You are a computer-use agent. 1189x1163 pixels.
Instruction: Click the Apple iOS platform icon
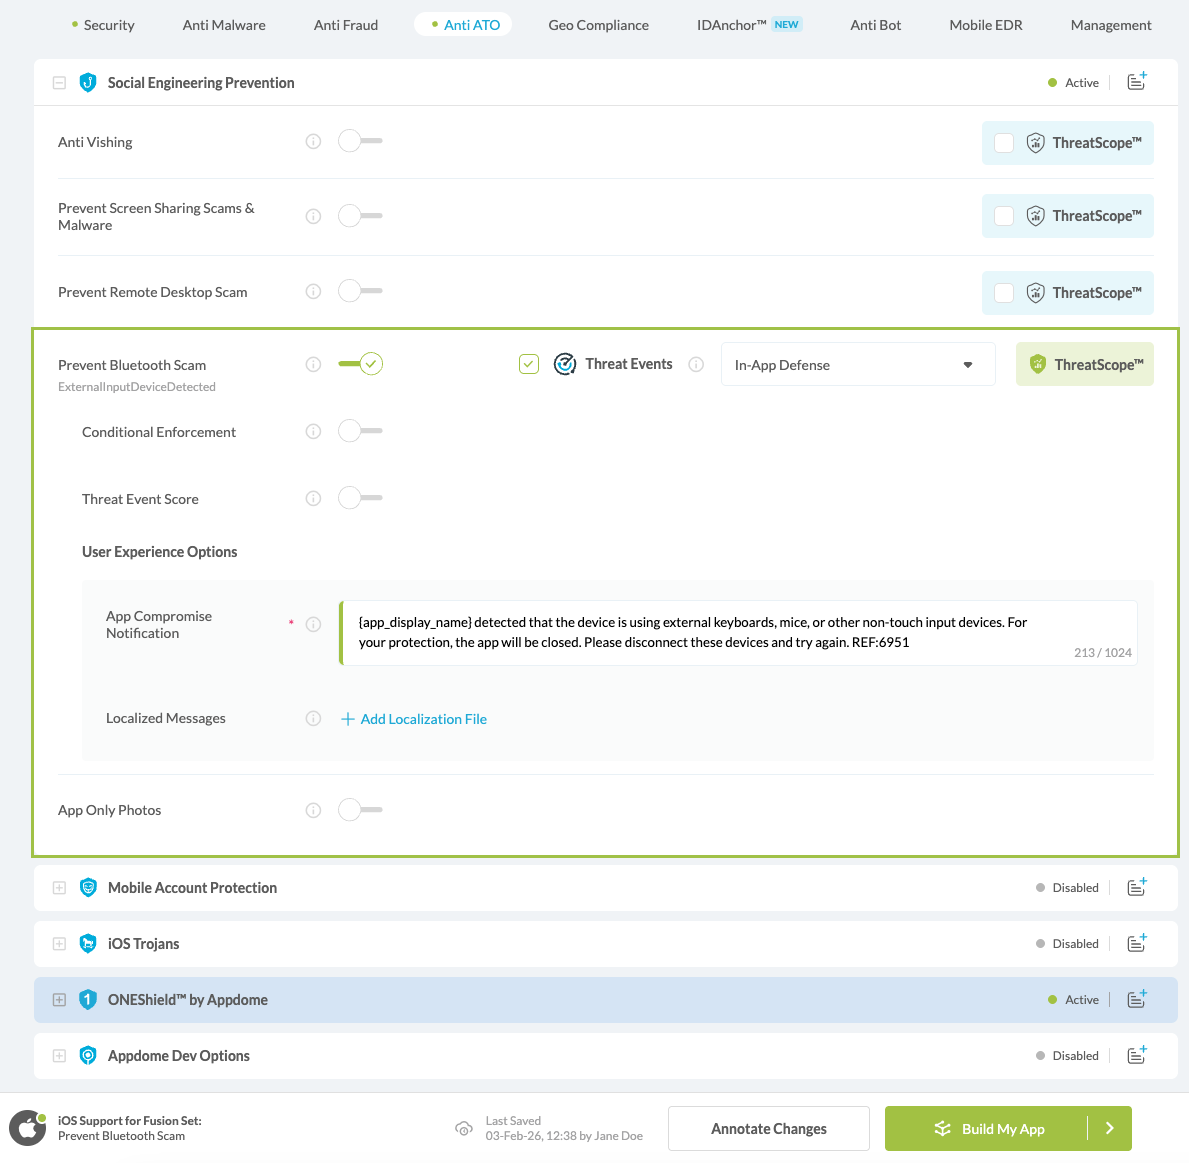pyautogui.click(x=28, y=1128)
